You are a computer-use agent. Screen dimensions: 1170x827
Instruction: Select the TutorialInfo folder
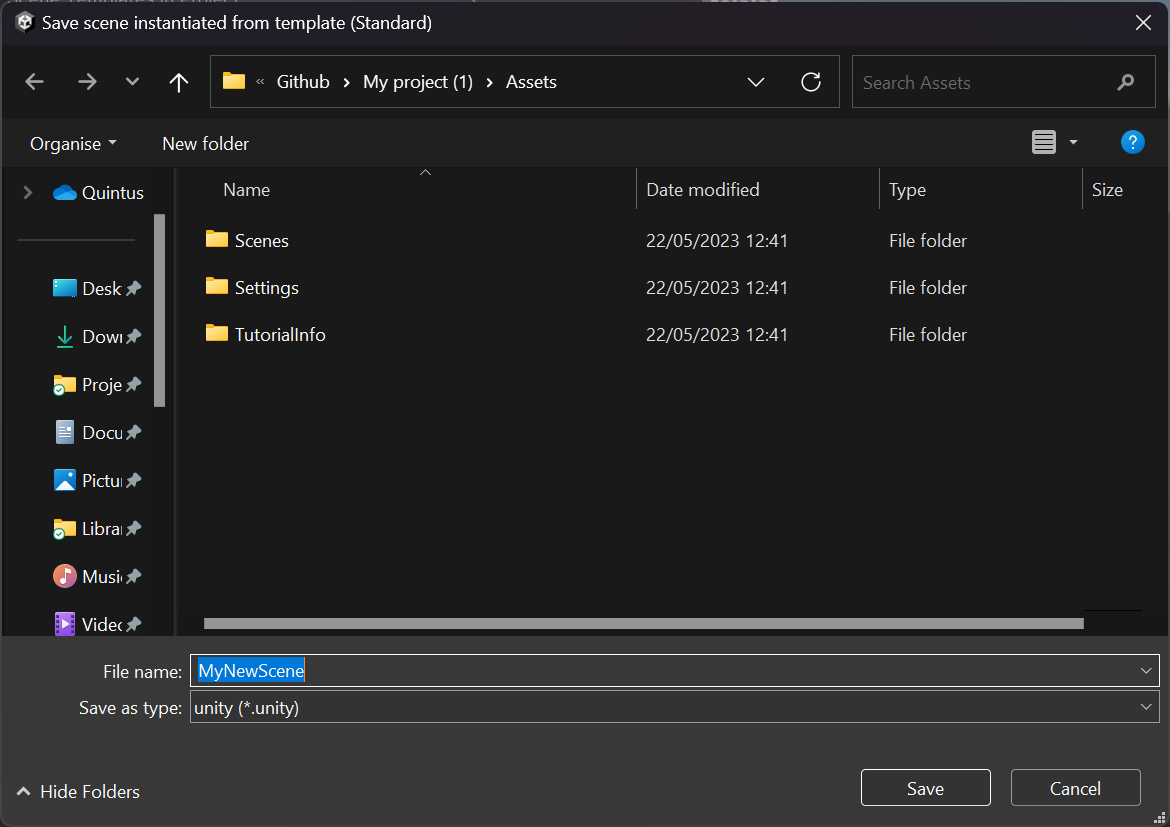[x=279, y=335]
